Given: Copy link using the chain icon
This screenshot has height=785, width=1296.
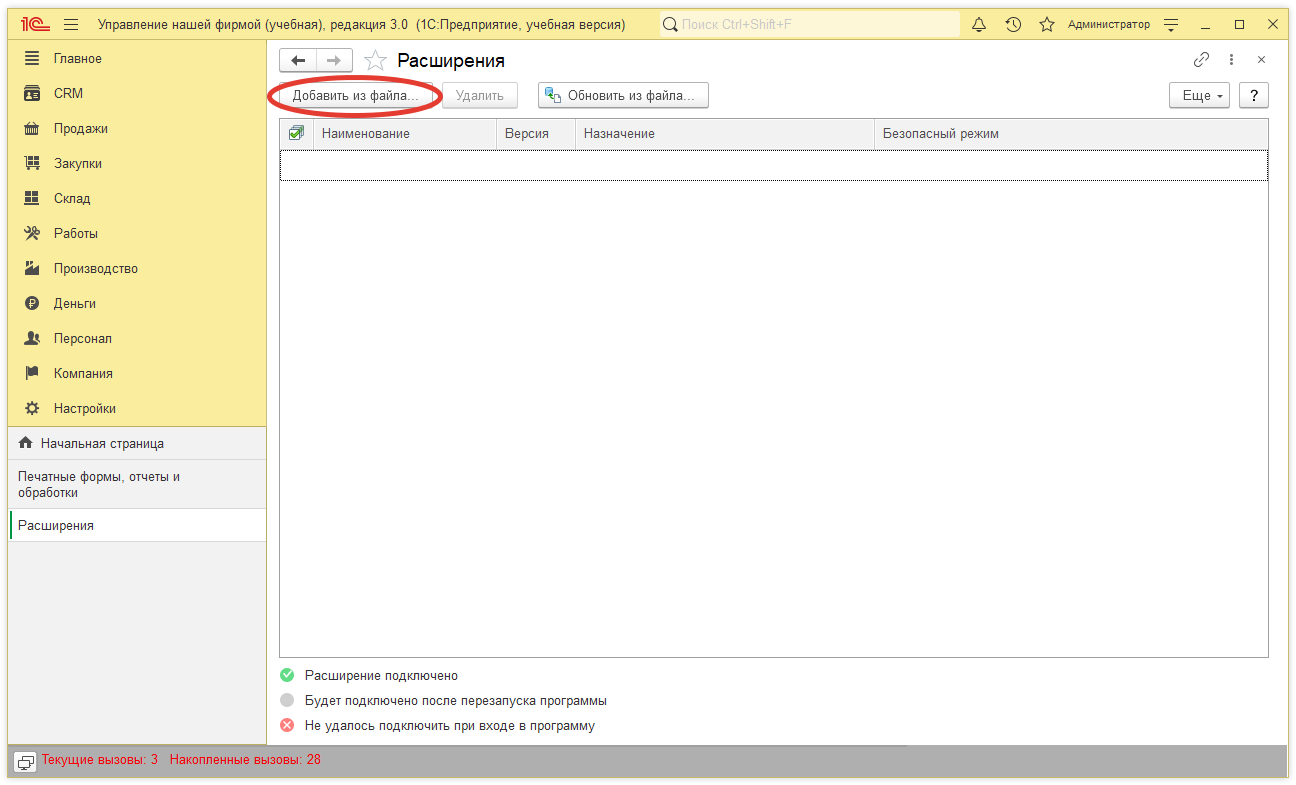Looking at the screenshot, I should [1201, 60].
